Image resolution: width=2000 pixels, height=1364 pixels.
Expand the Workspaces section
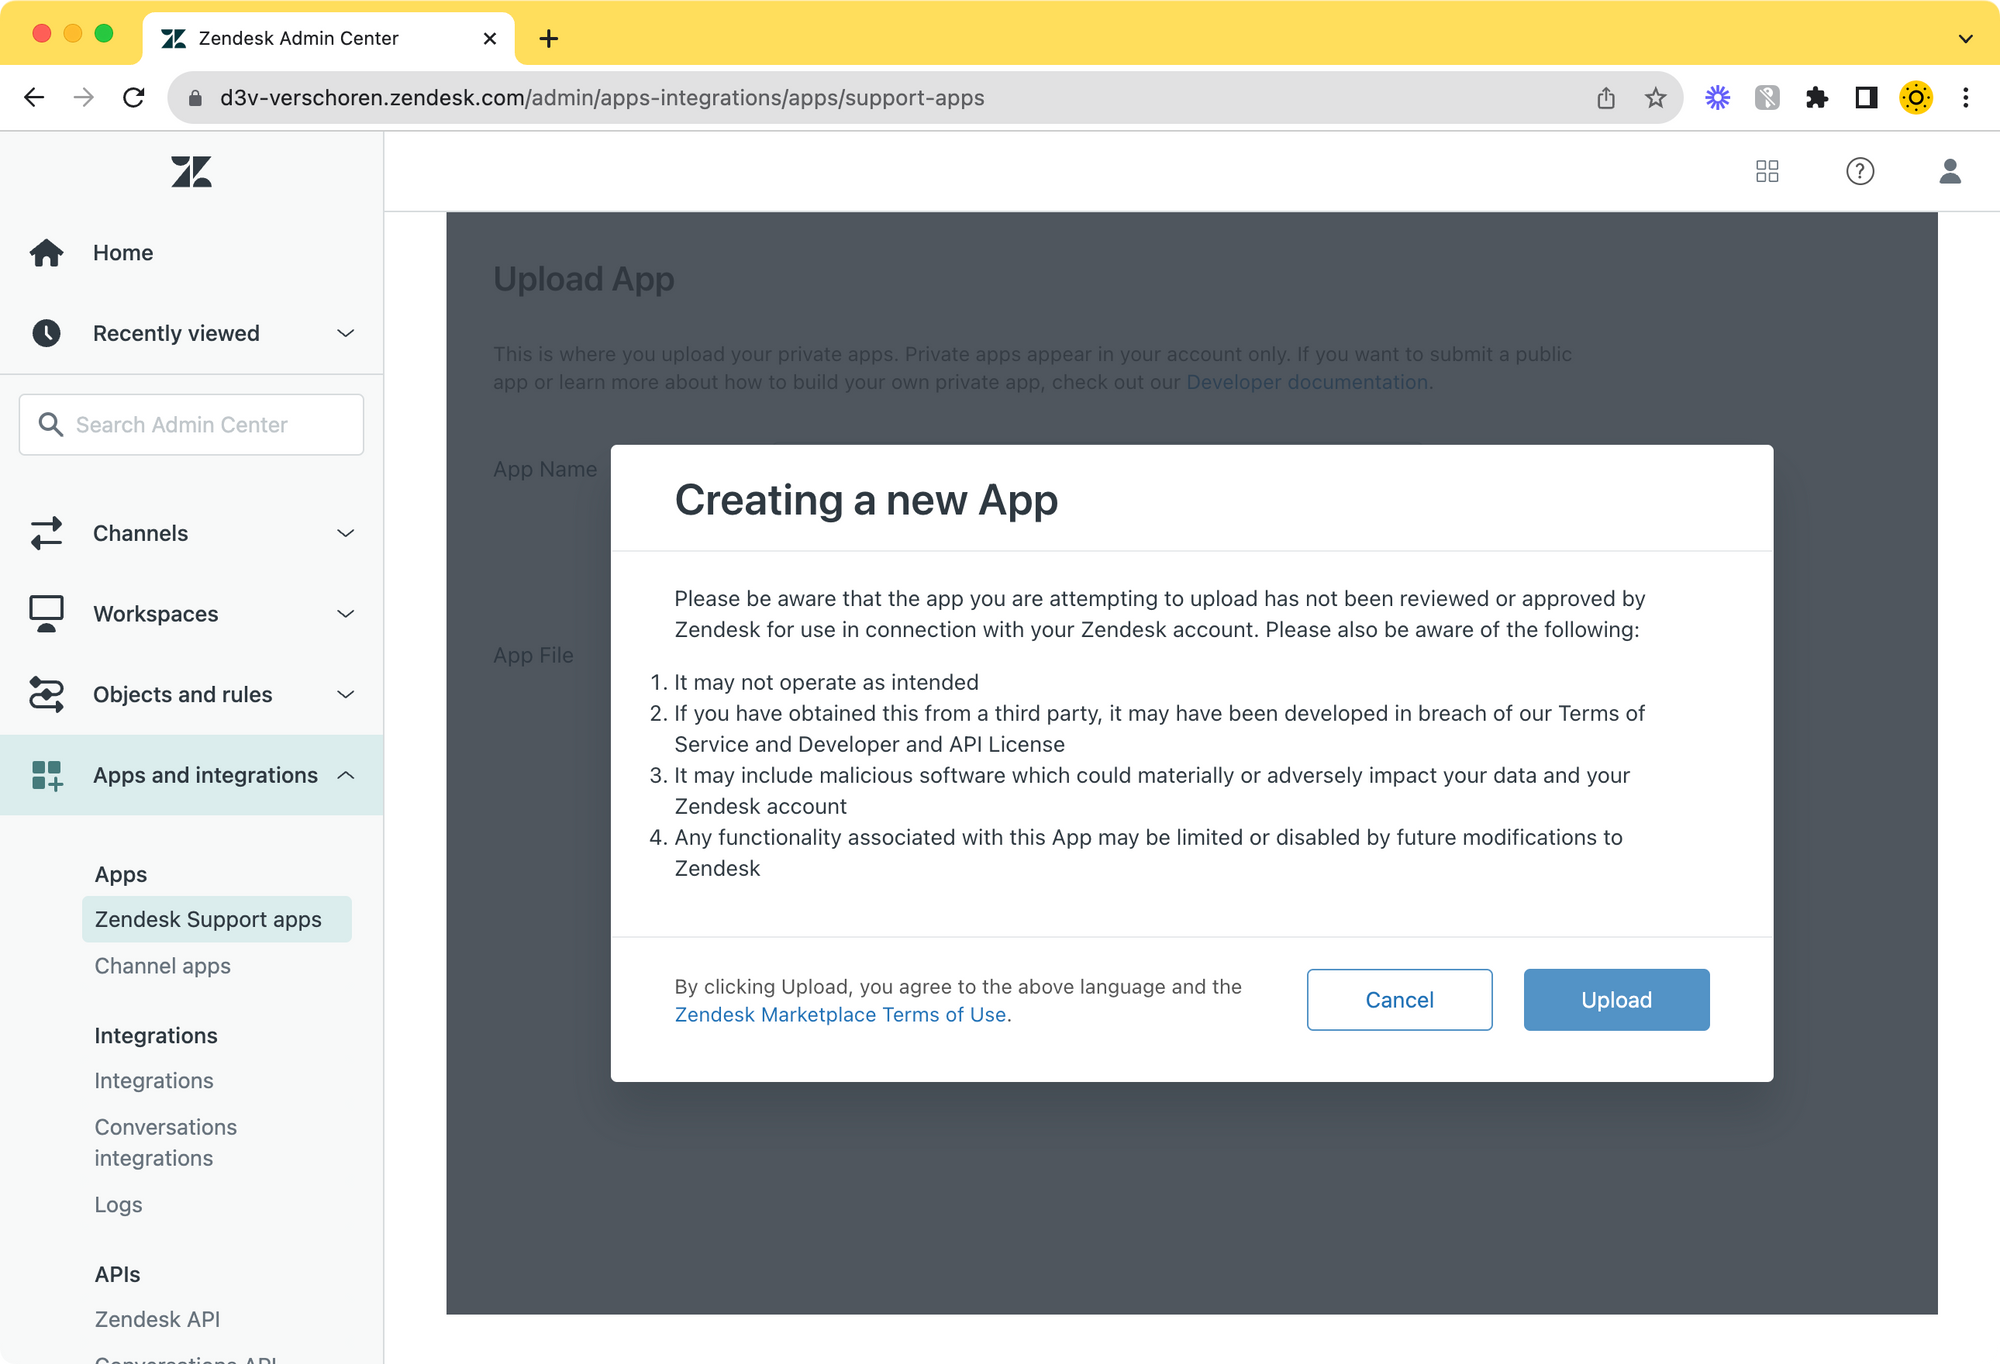(345, 614)
